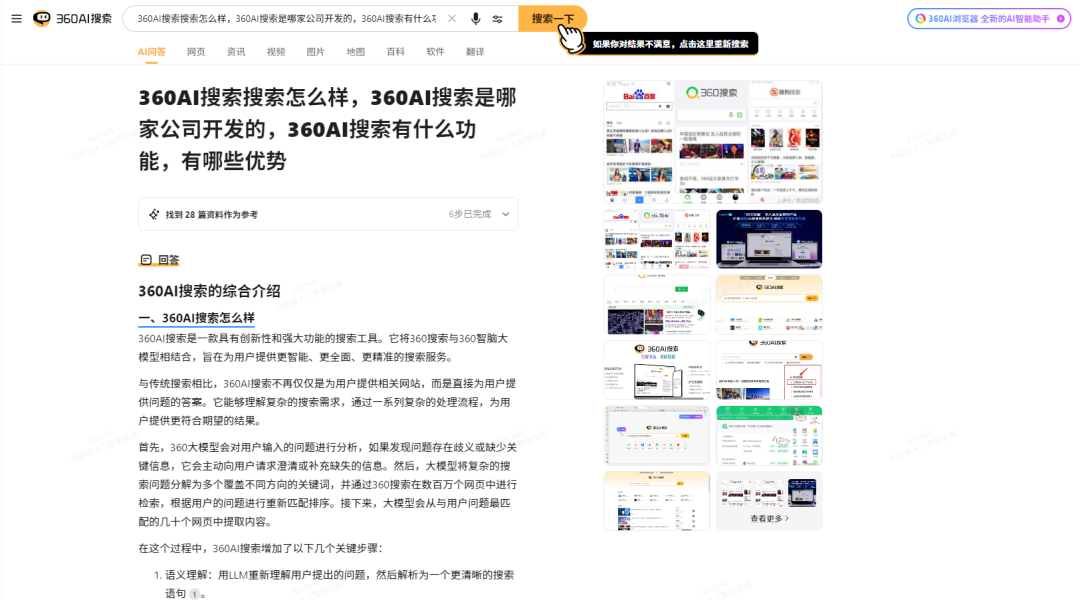Open the dark laptop screenshot thumbnail
1080x600 pixels.
(x=769, y=239)
